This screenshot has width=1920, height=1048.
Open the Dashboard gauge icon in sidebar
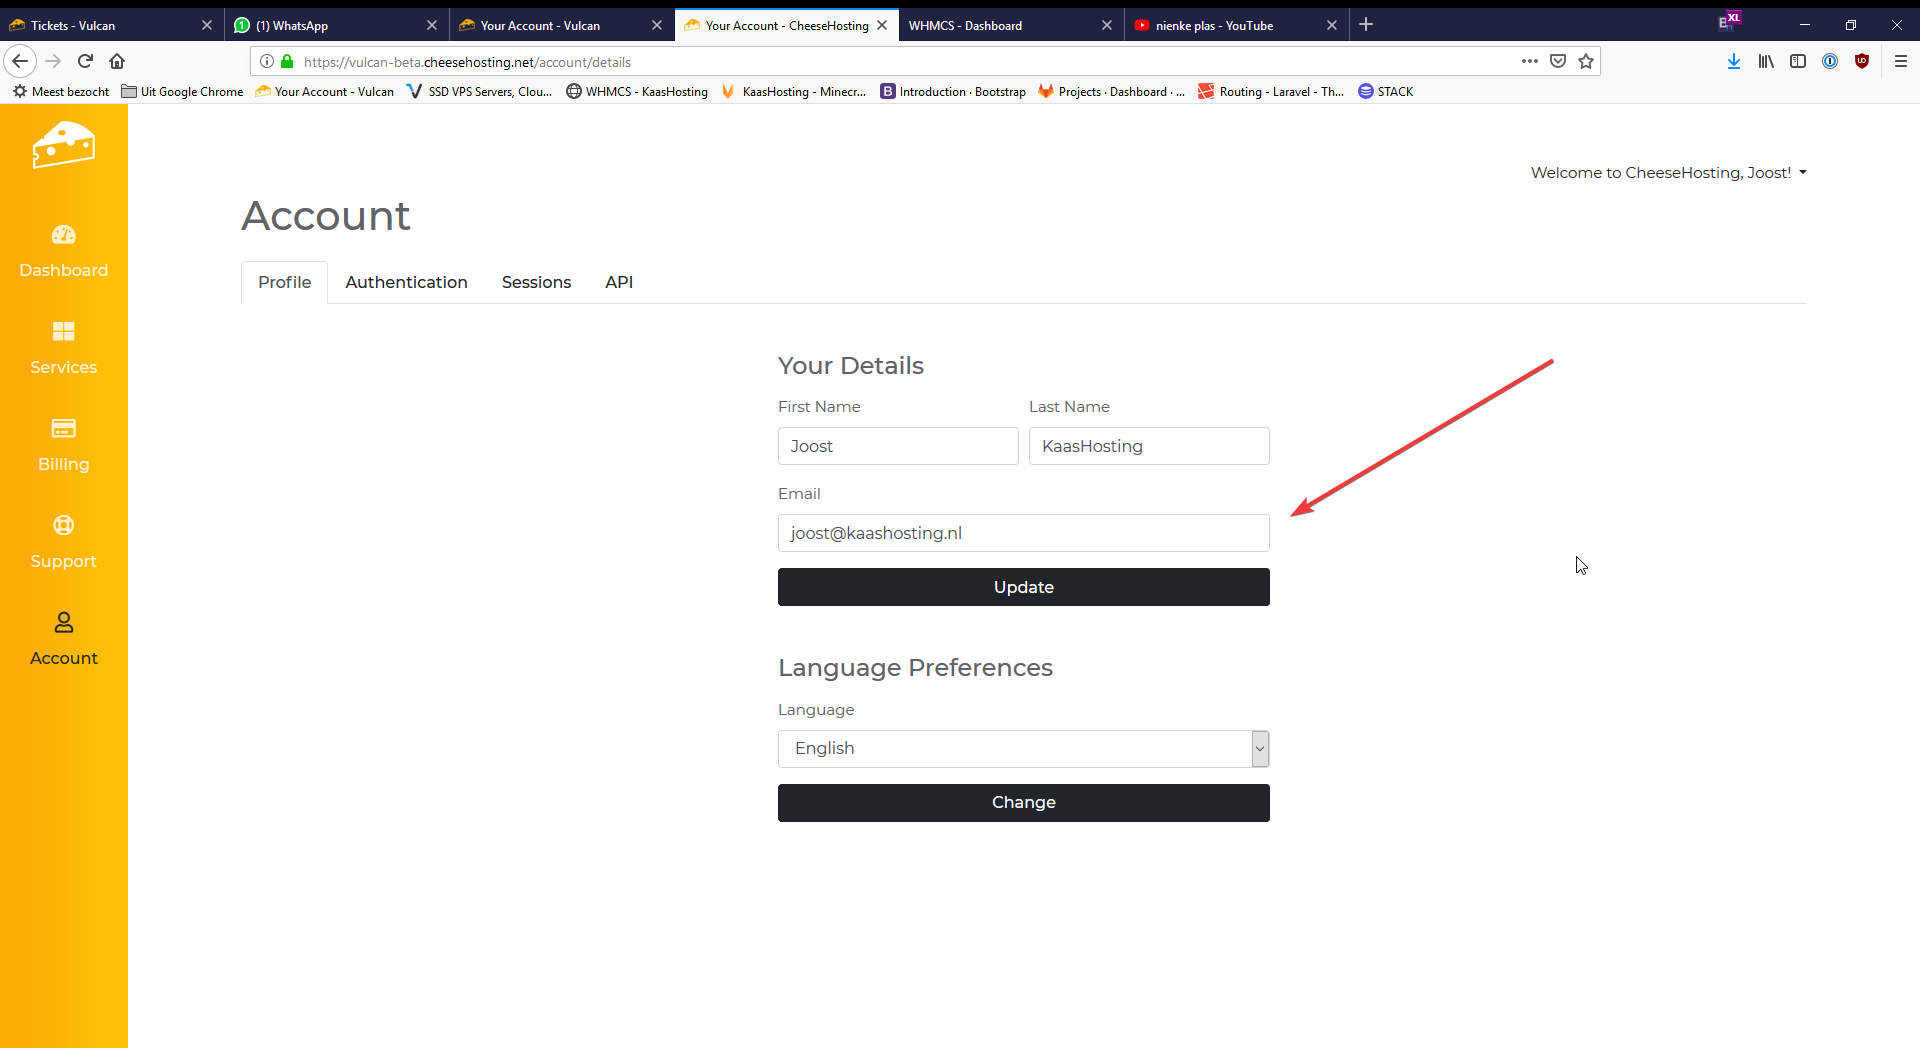click(x=63, y=235)
